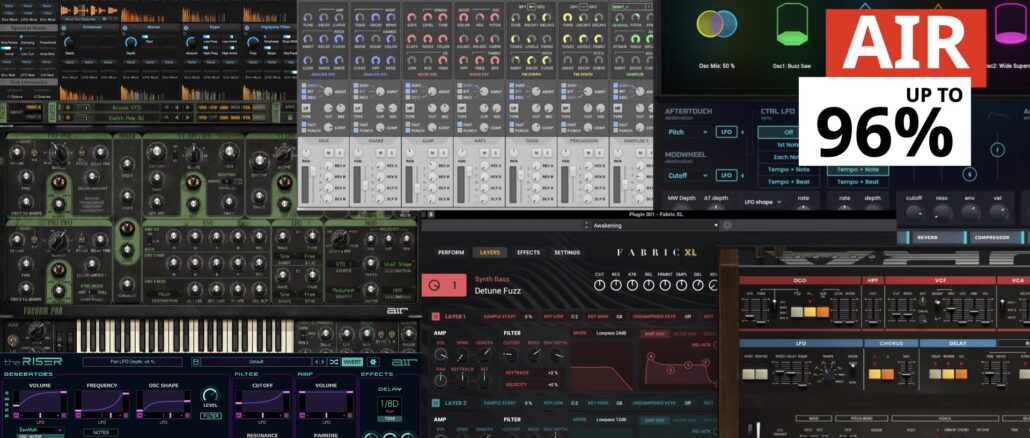Toggle the Riser INVERT button

coord(353,362)
